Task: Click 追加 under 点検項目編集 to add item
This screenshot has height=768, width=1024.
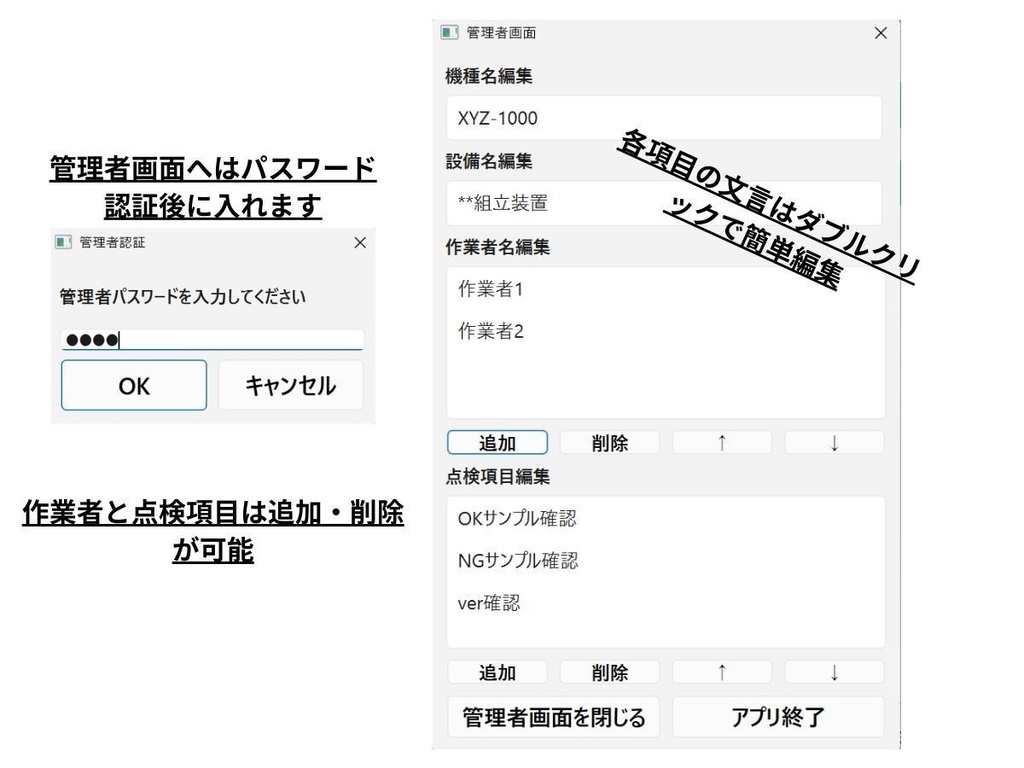Action: pos(497,672)
